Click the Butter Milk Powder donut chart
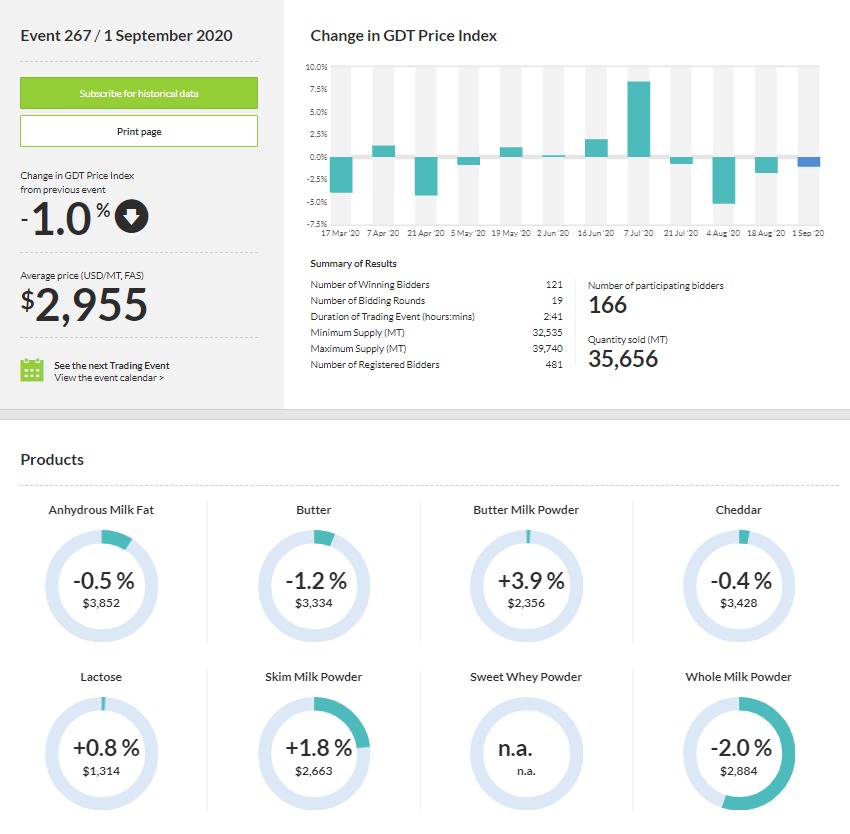The width and height of the screenshot is (850, 834). click(526, 586)
